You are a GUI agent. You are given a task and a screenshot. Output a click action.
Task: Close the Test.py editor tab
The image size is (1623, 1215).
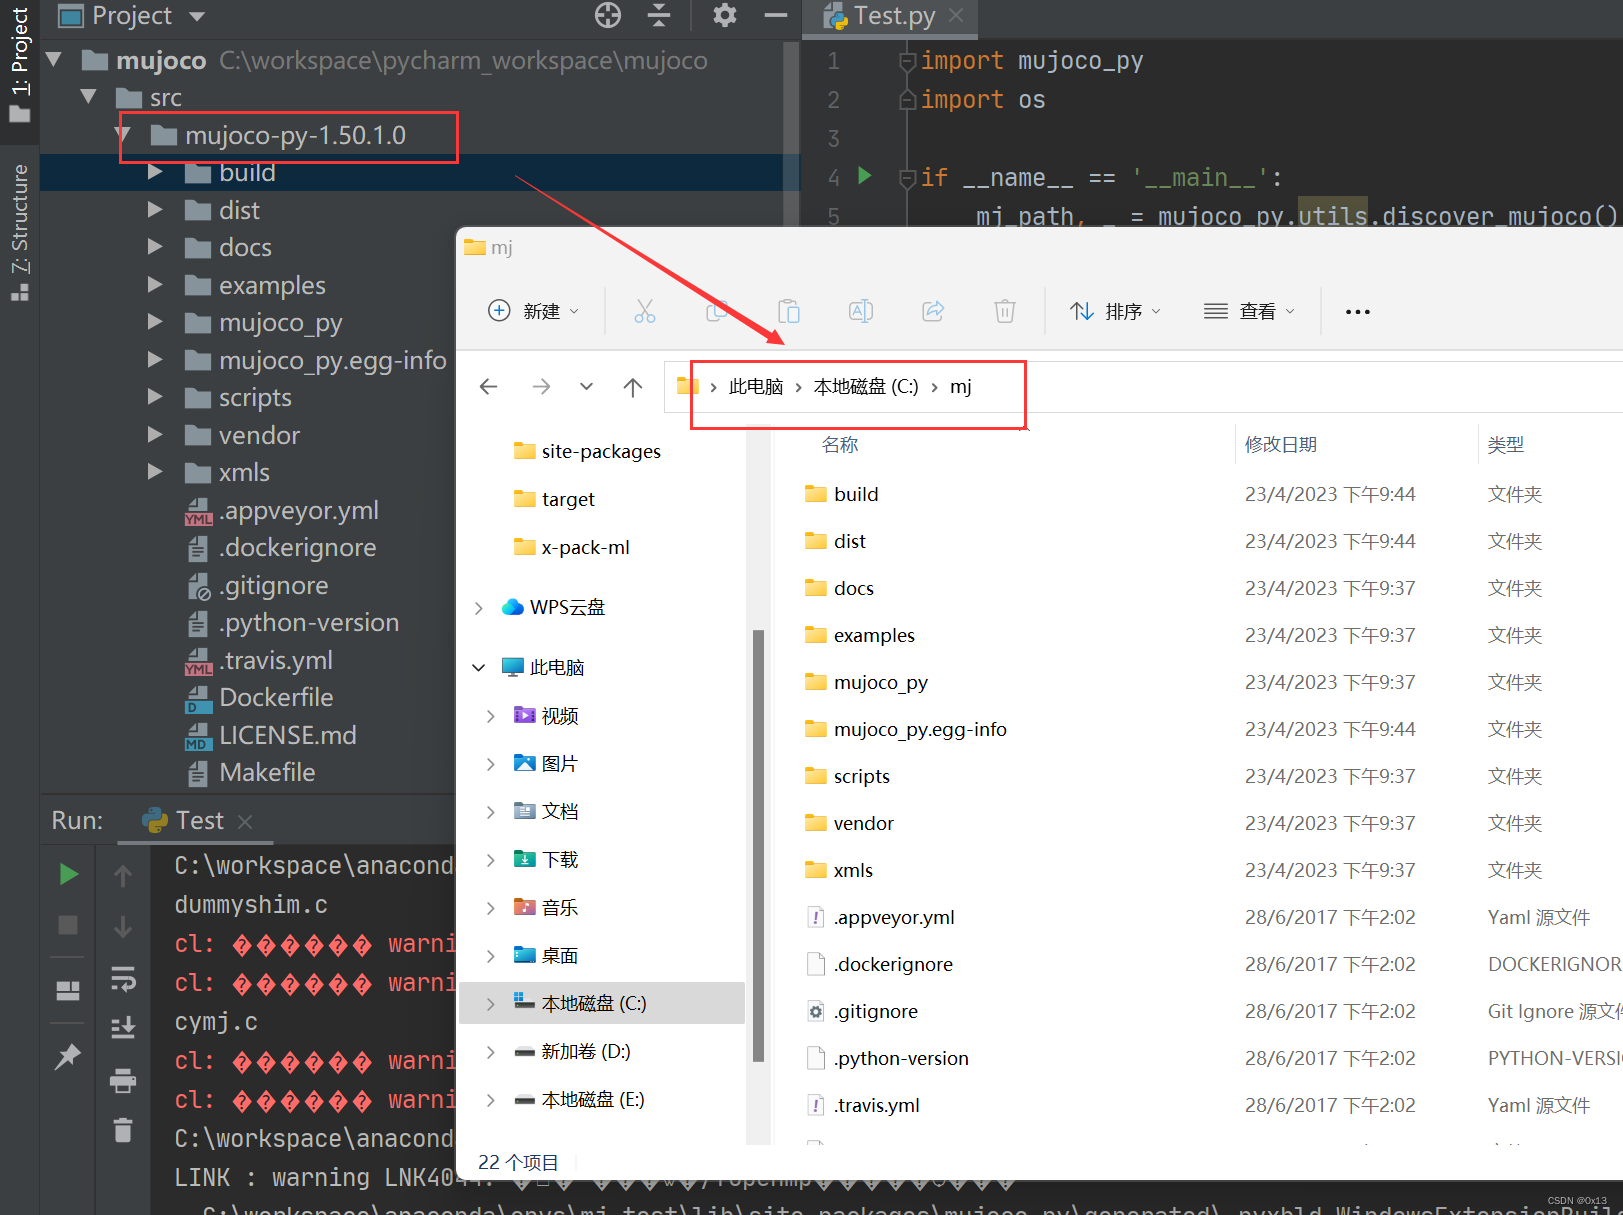(x=956, y=15)
